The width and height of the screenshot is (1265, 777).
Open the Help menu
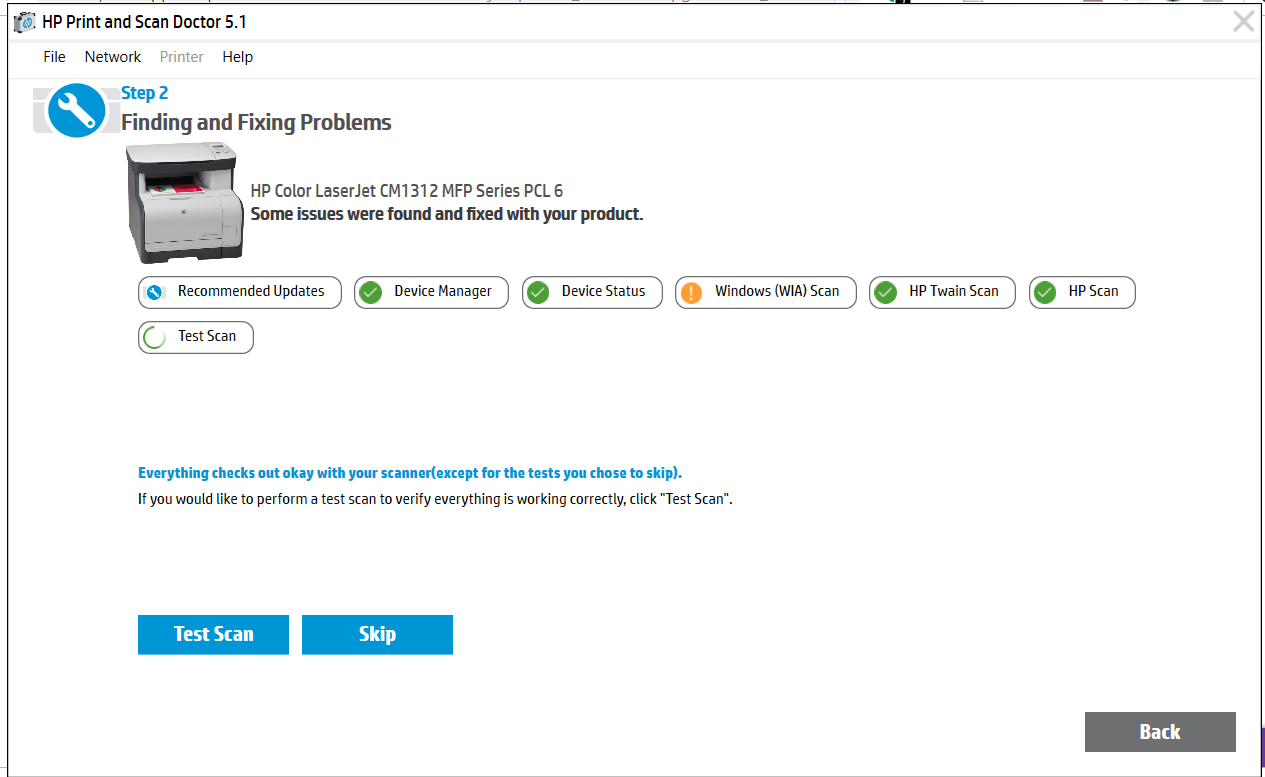click(x=237, y=57)
